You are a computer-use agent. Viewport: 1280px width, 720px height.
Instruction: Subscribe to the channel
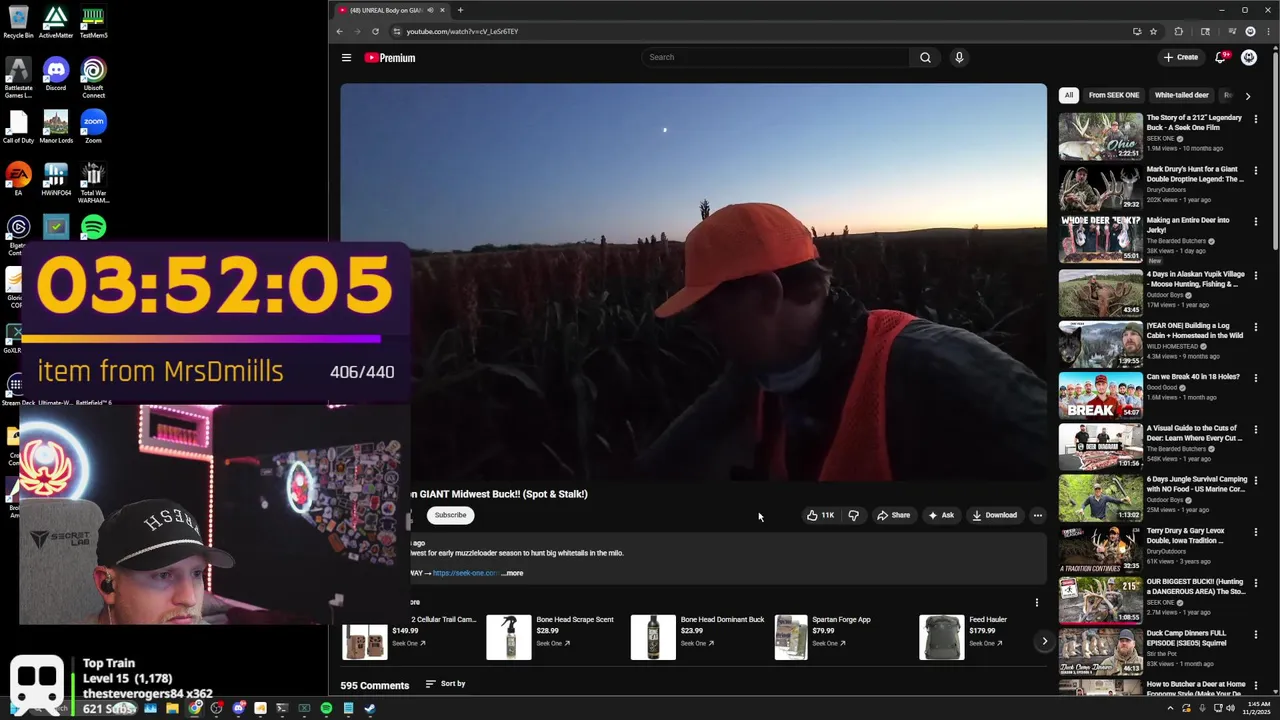(450, 515)
